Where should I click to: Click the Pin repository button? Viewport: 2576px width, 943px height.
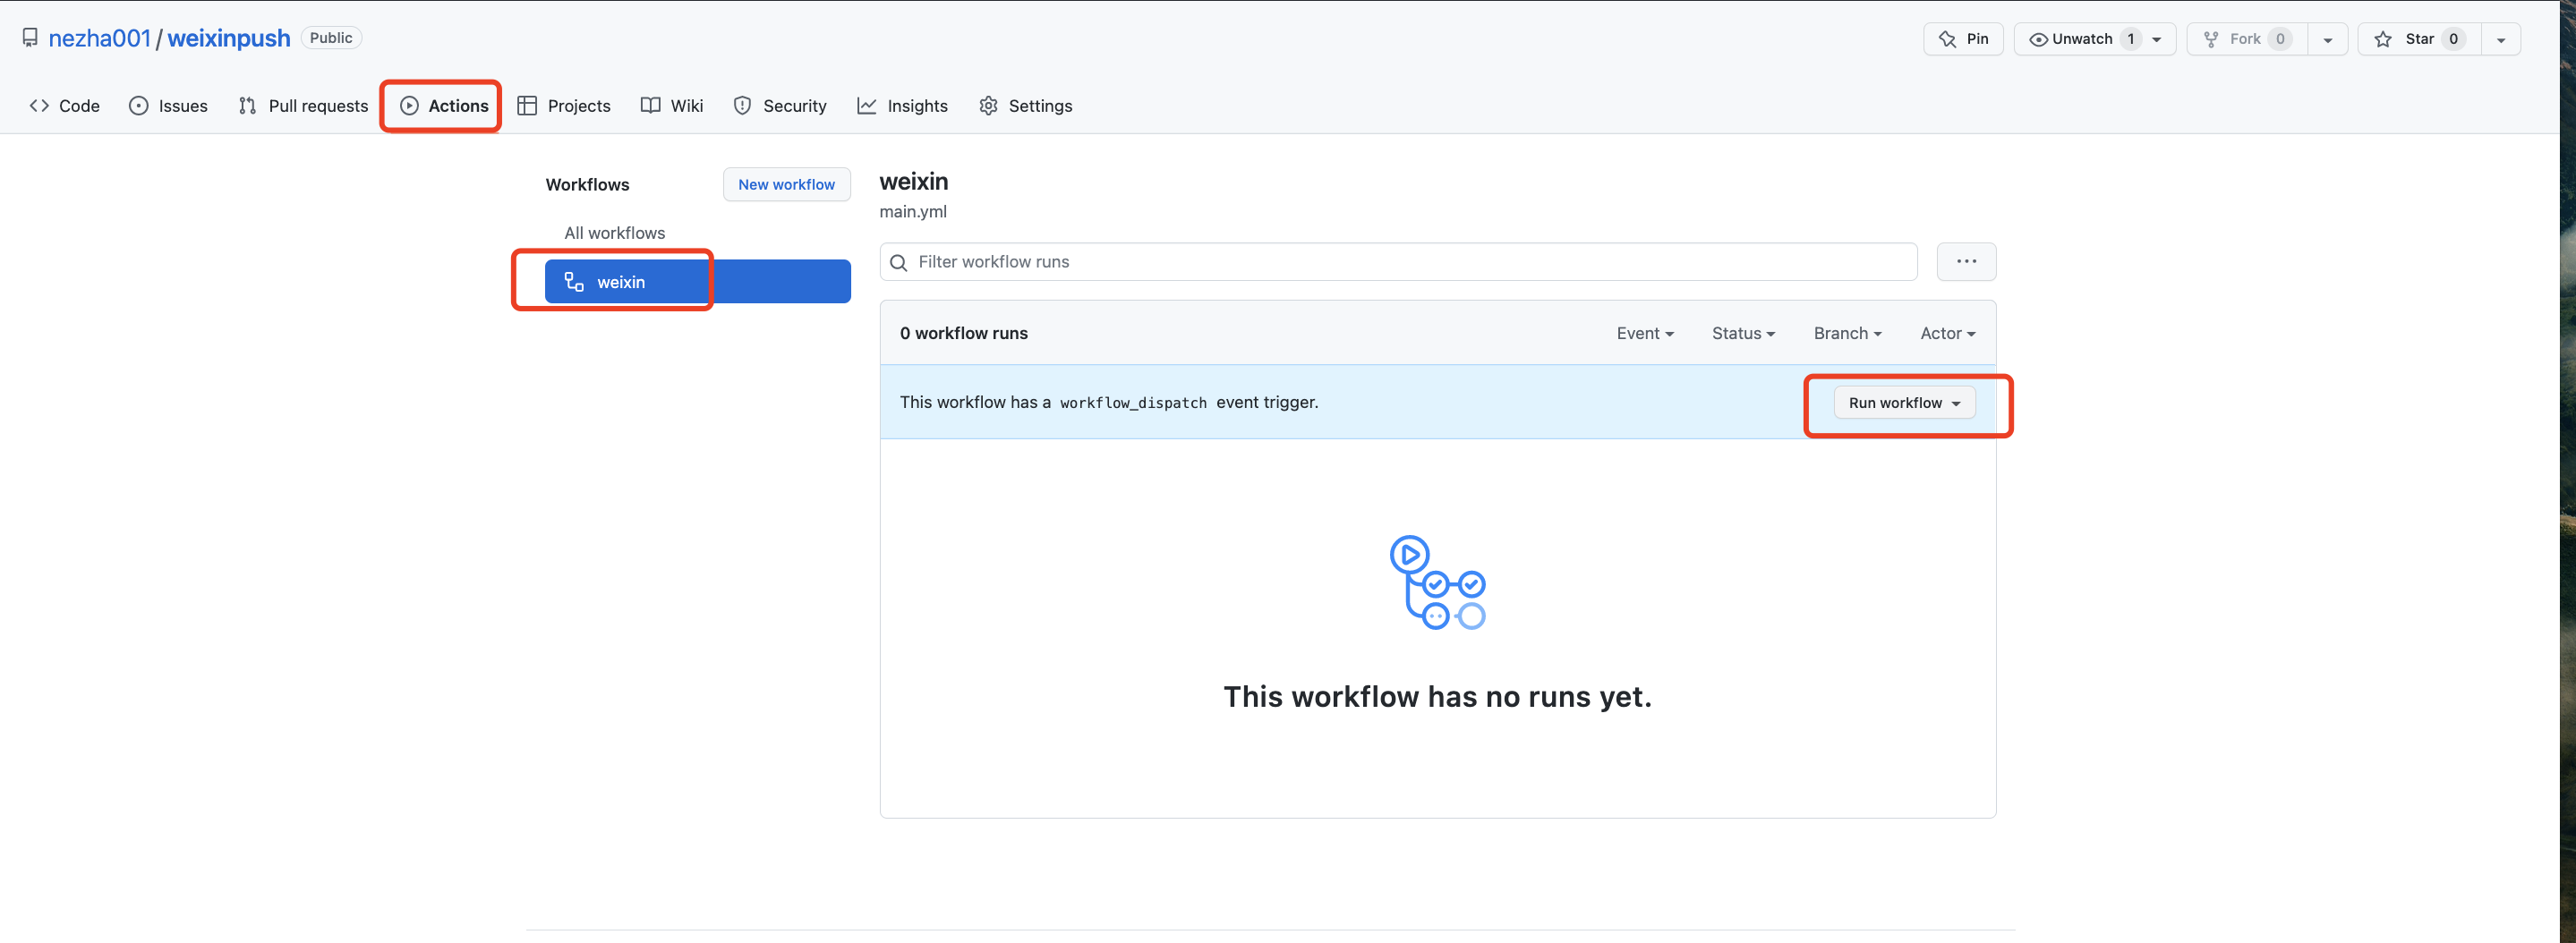tap(1962, 39)
